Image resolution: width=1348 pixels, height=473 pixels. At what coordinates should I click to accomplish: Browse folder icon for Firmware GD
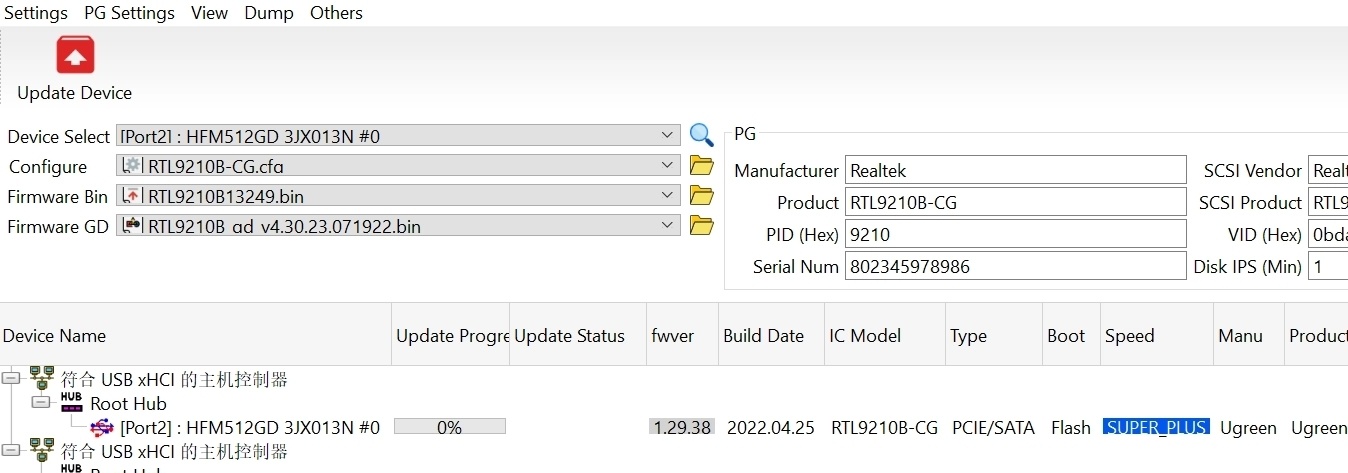pyautogui.click(x=702, y=226)
